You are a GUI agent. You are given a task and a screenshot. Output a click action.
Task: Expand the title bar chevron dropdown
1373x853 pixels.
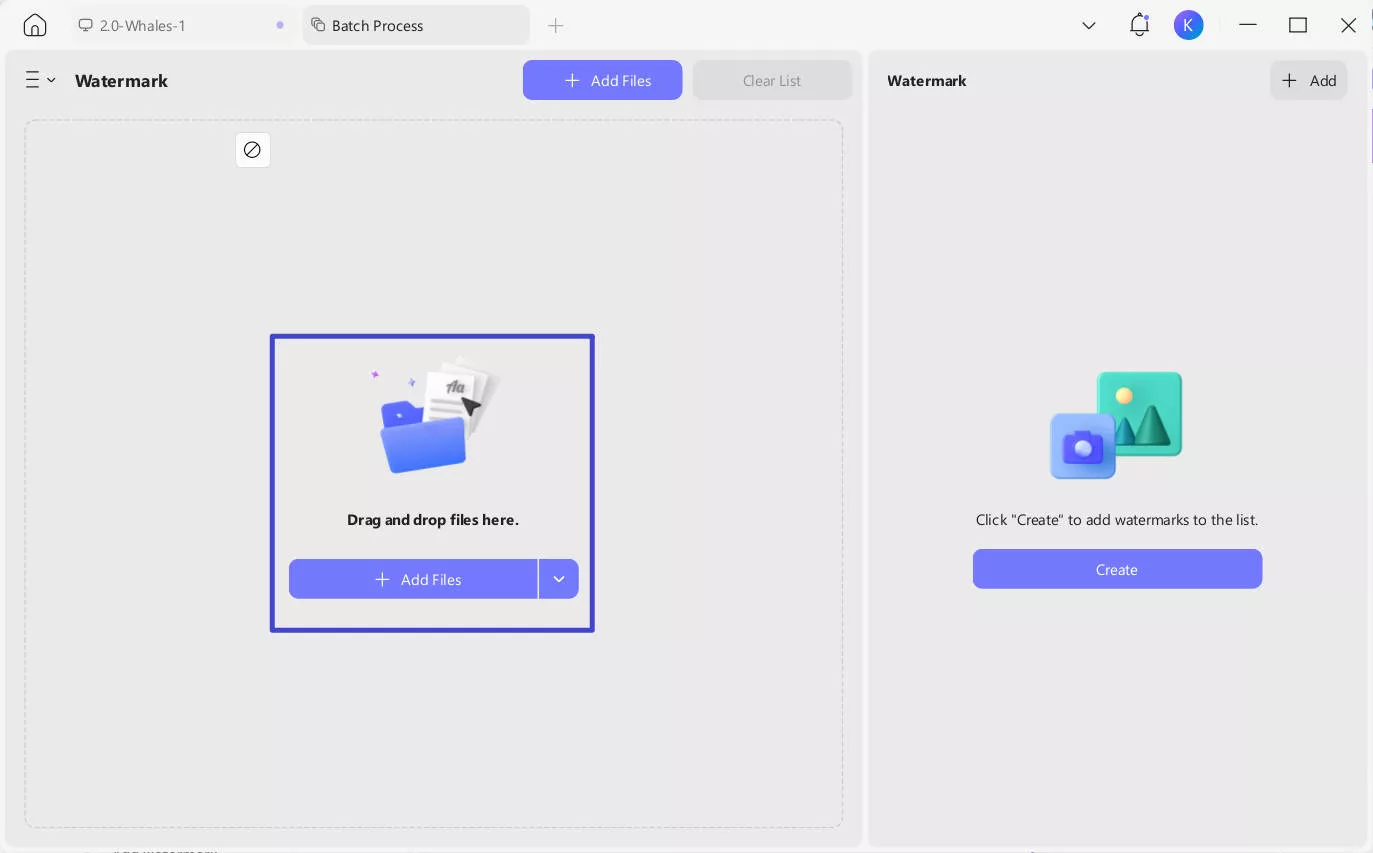click(1089, 25)
